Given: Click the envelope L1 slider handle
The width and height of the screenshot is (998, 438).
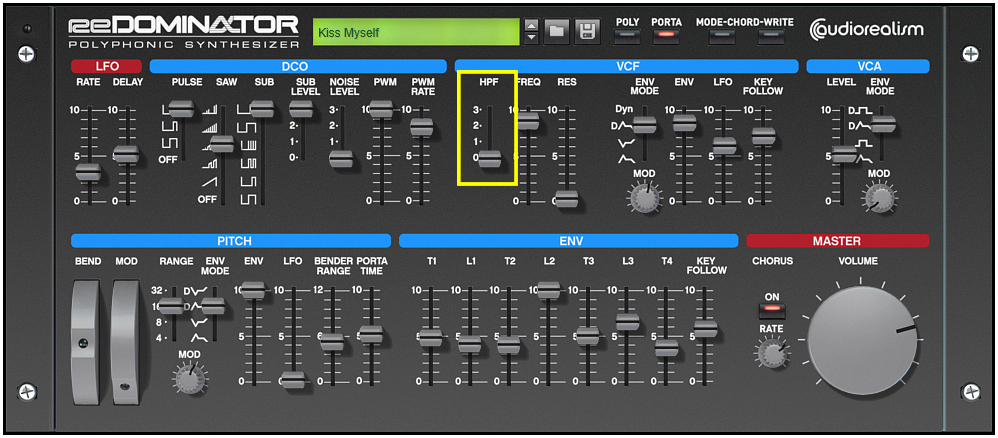Looking at the screenshot, I should [x=470, y=344].
